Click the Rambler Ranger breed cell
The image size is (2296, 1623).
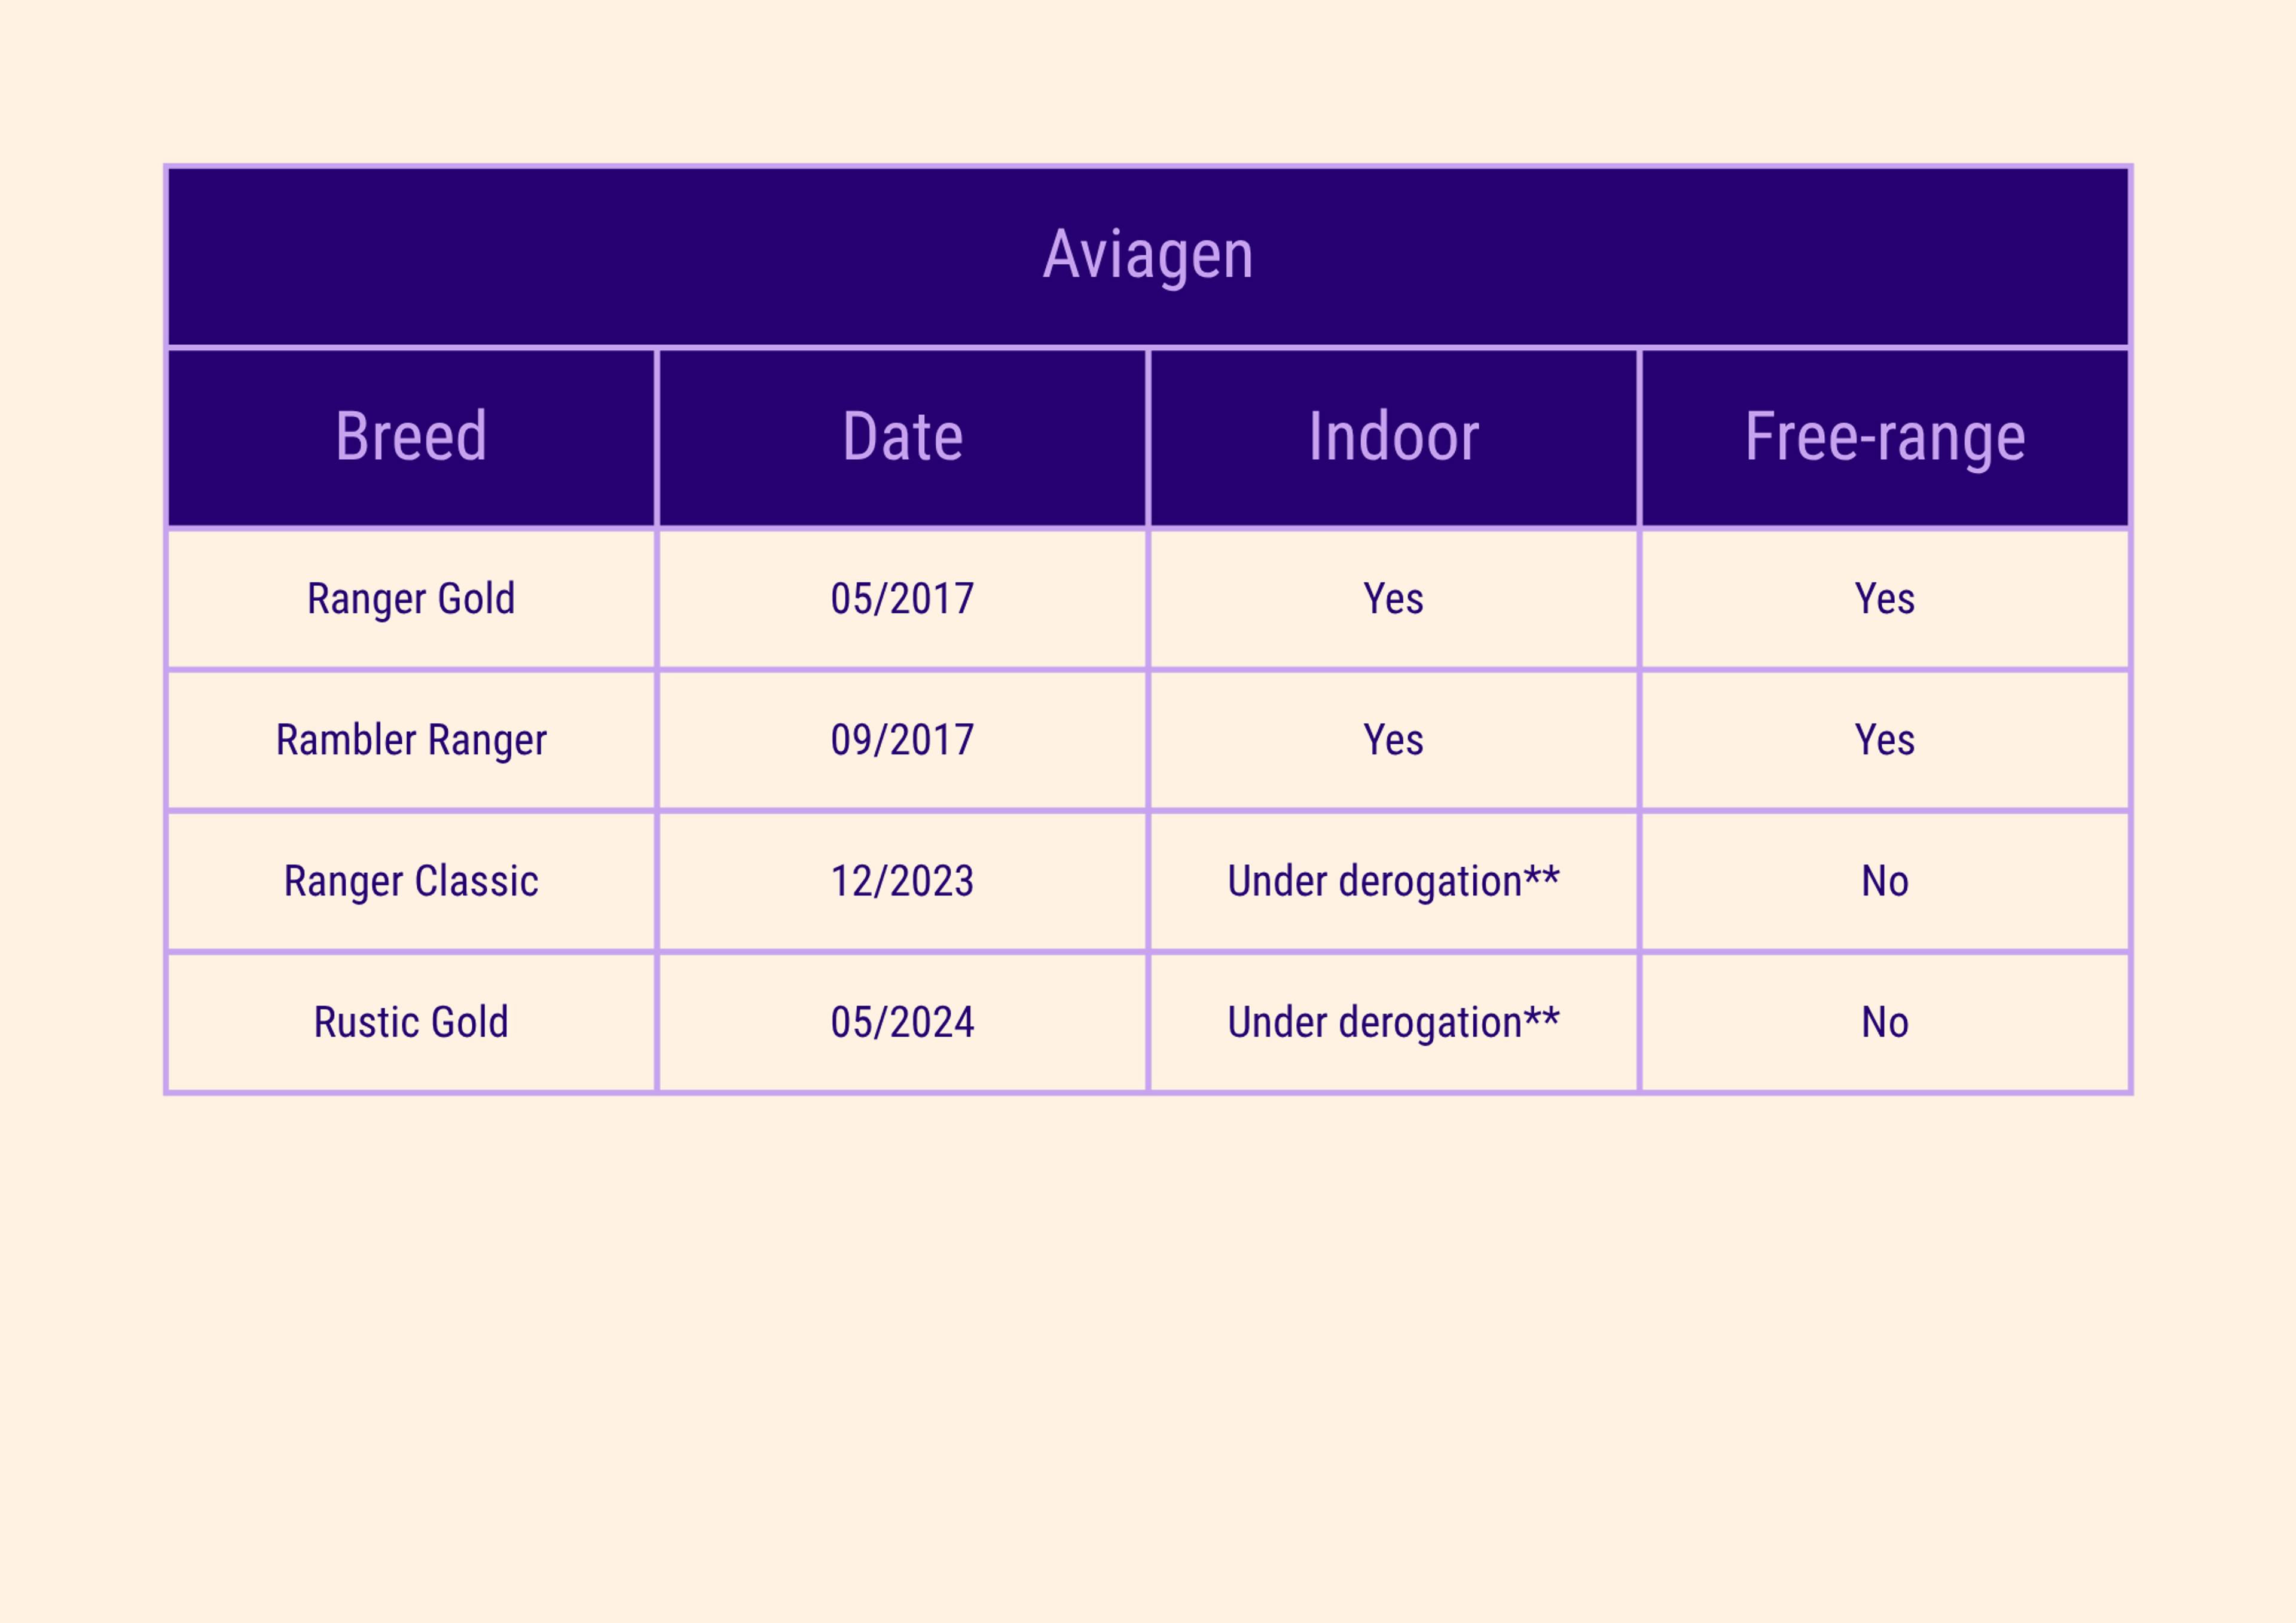(x=411, y=740)
